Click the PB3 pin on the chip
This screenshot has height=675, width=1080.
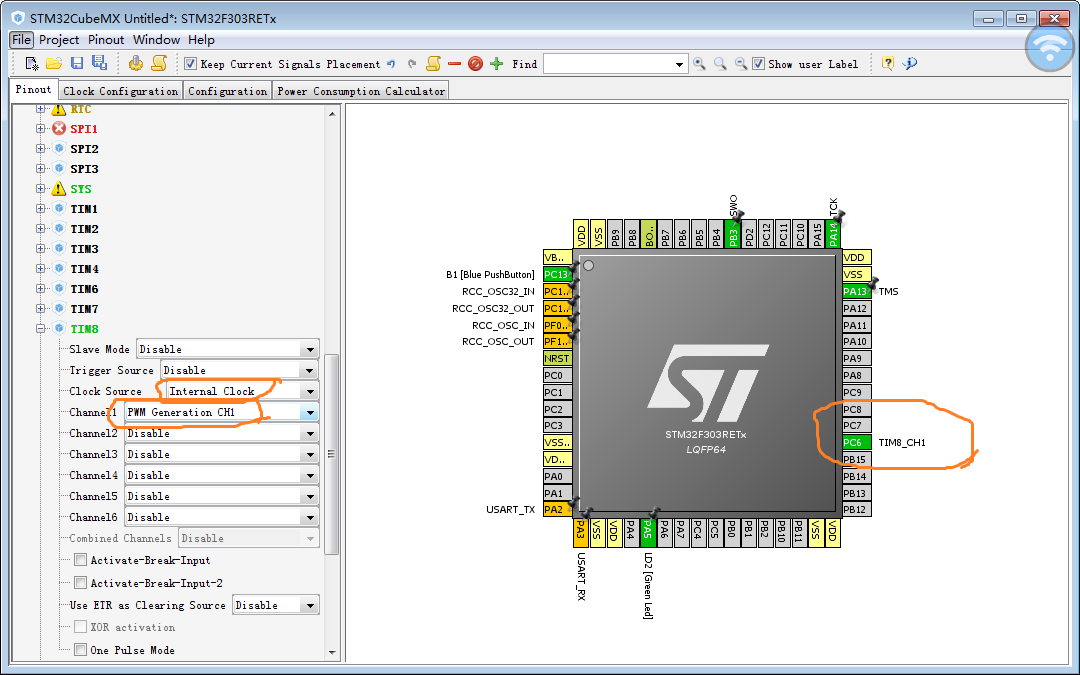[733, 234]
